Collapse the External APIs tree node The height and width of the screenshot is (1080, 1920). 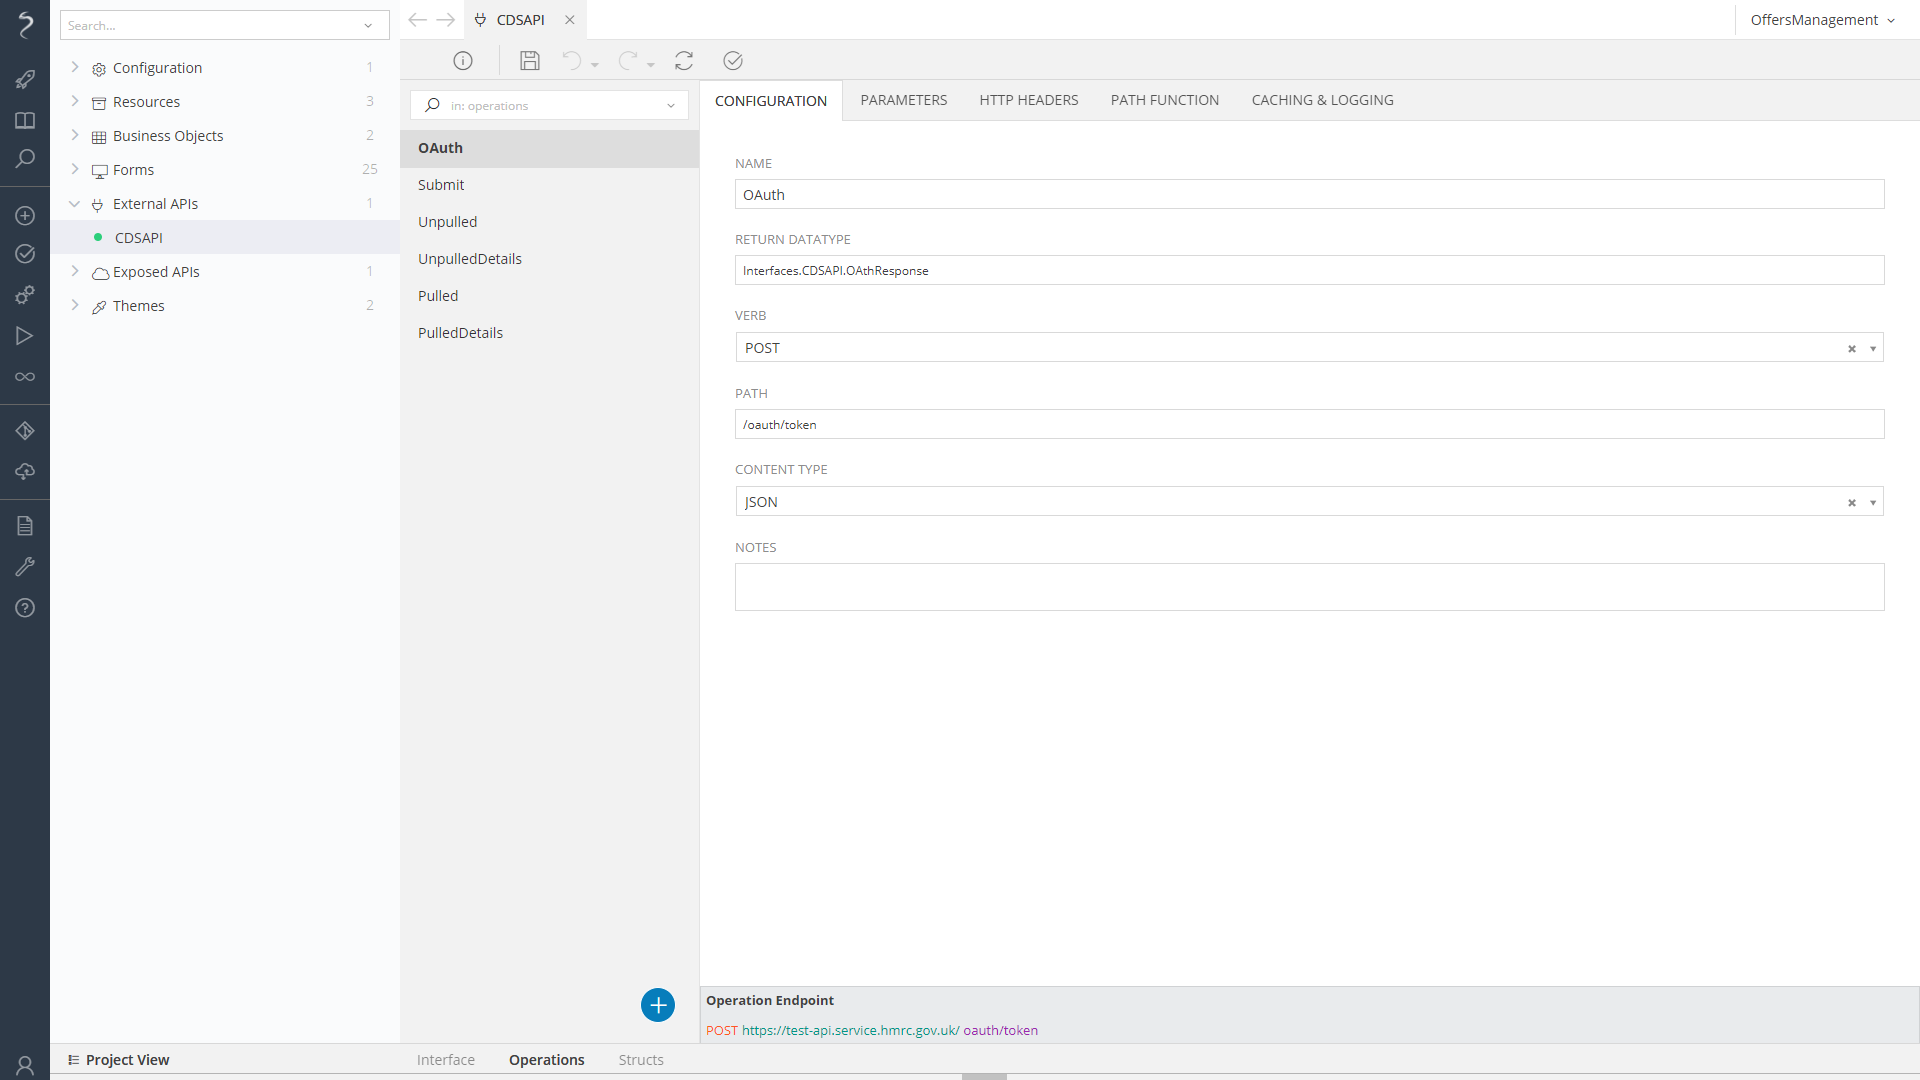75,204
